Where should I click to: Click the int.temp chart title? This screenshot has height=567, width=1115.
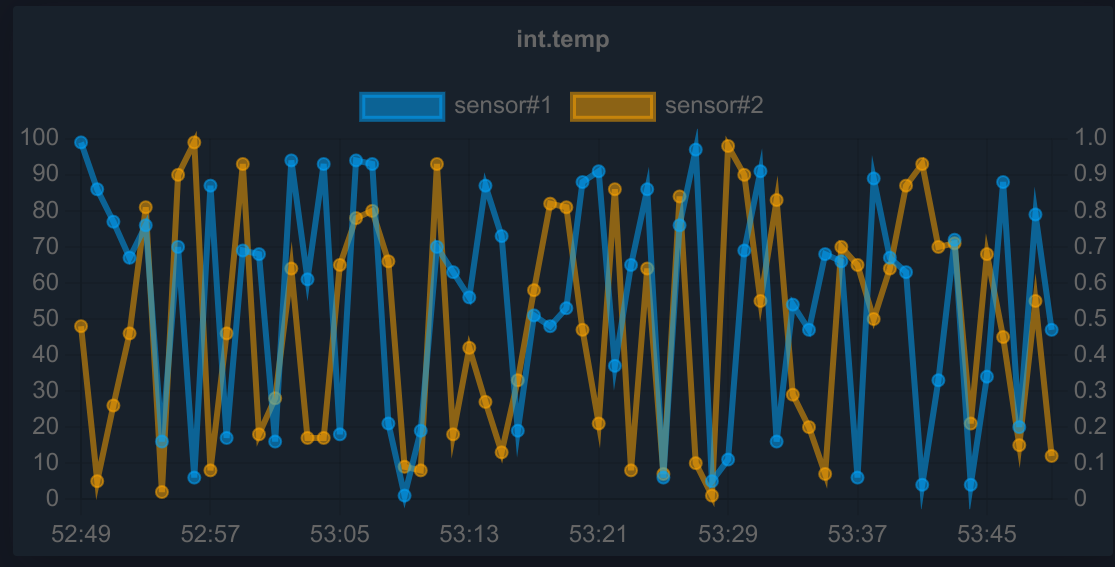(562, 38)
